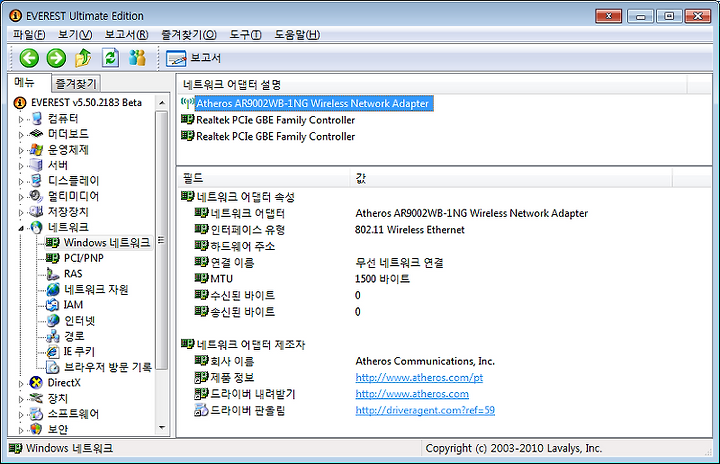This screenshot has width=720, height=464.
Task: Click the 회사 이름 field row
Action: click(232, 361)
